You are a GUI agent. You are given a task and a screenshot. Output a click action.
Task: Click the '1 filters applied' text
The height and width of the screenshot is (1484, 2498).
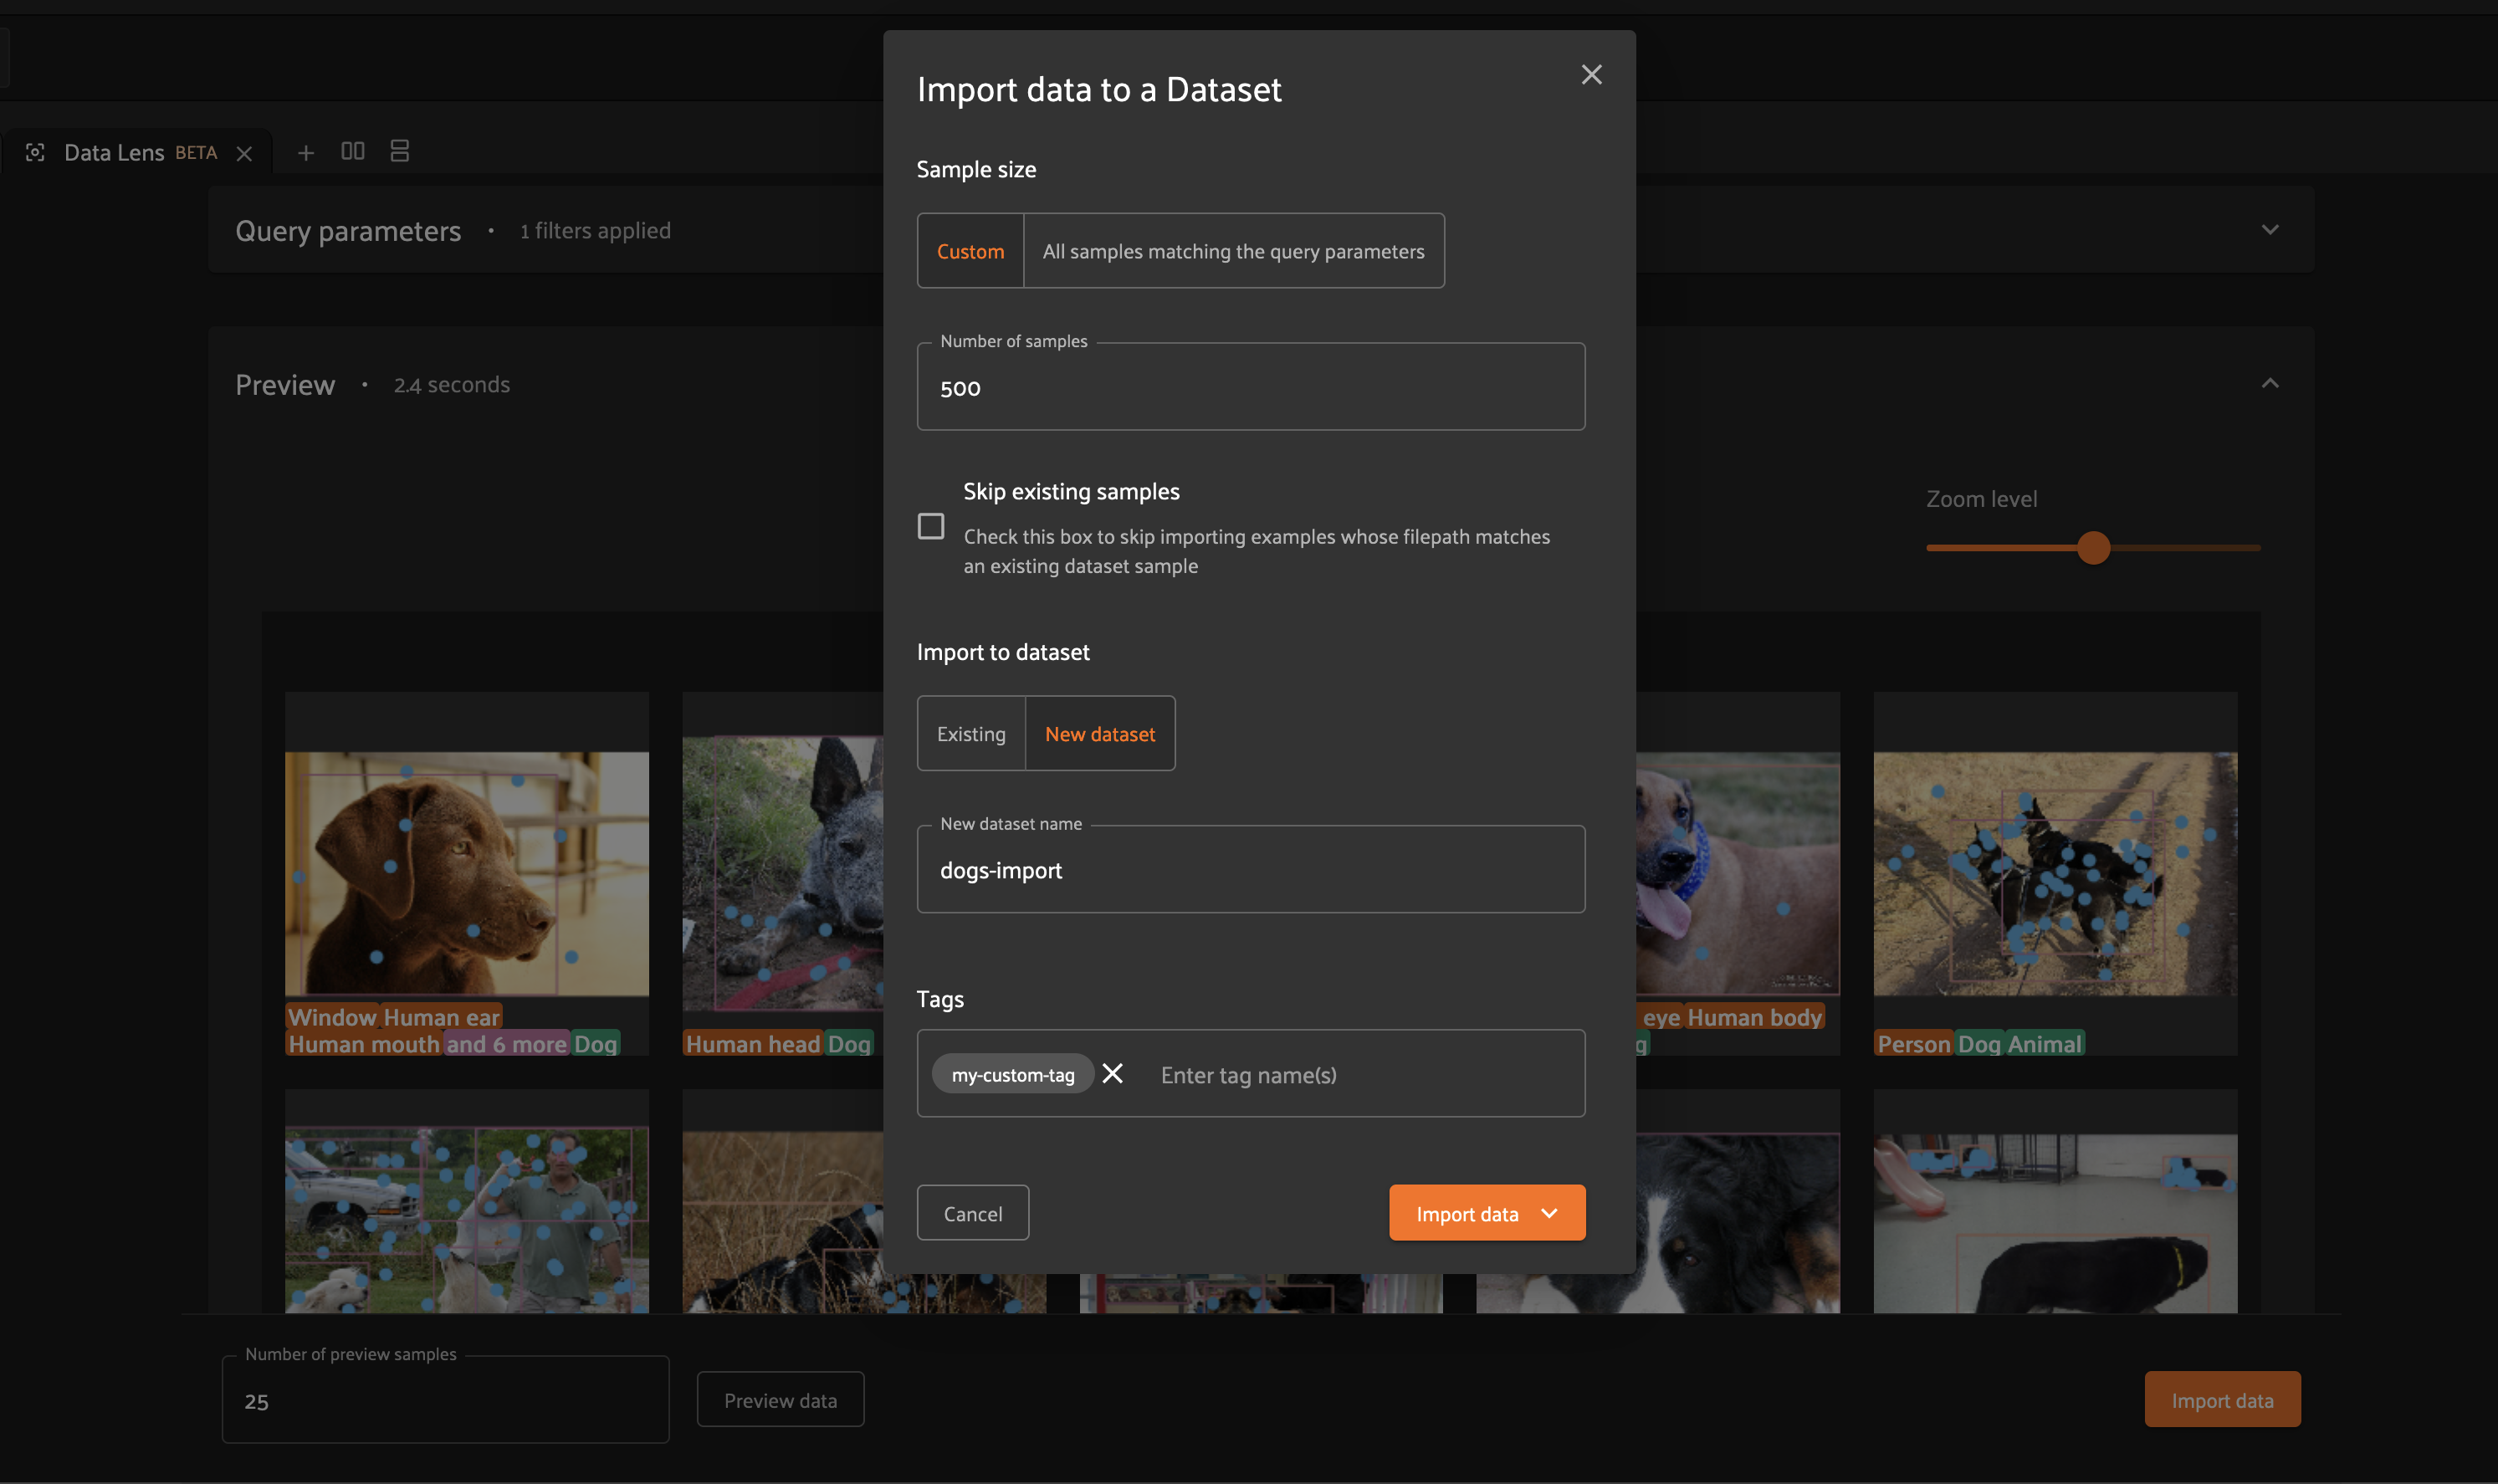tap(595, 231)
